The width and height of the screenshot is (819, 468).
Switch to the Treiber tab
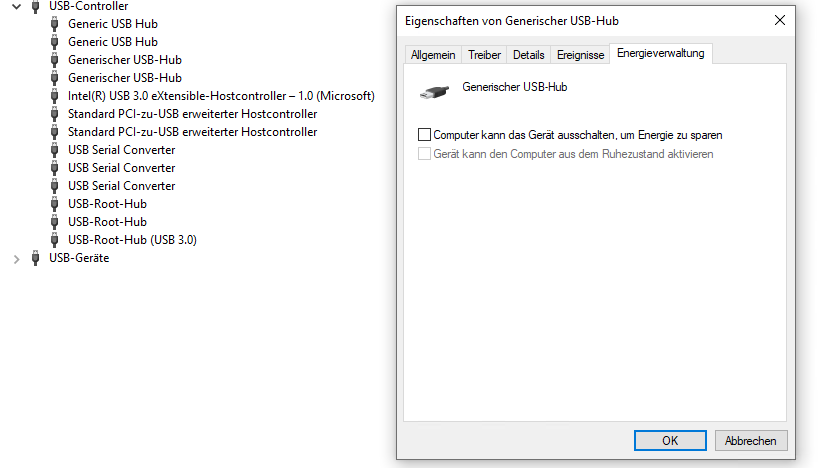pos(484,55)
